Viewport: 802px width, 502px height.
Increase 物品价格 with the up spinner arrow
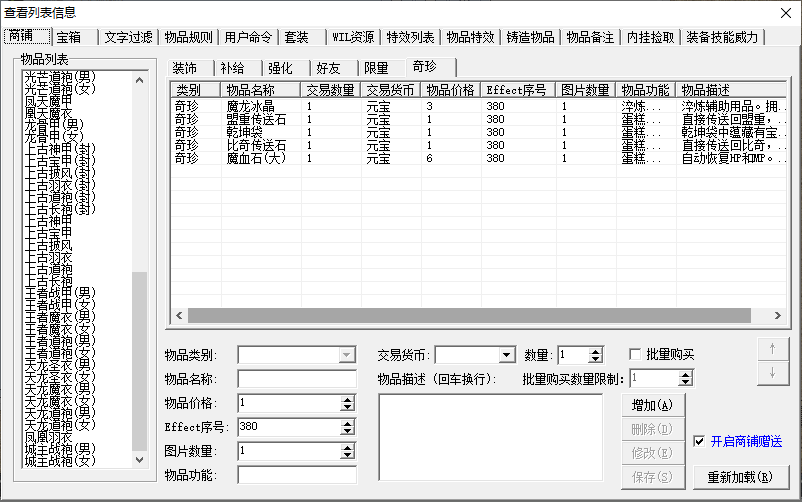(348, 399)
